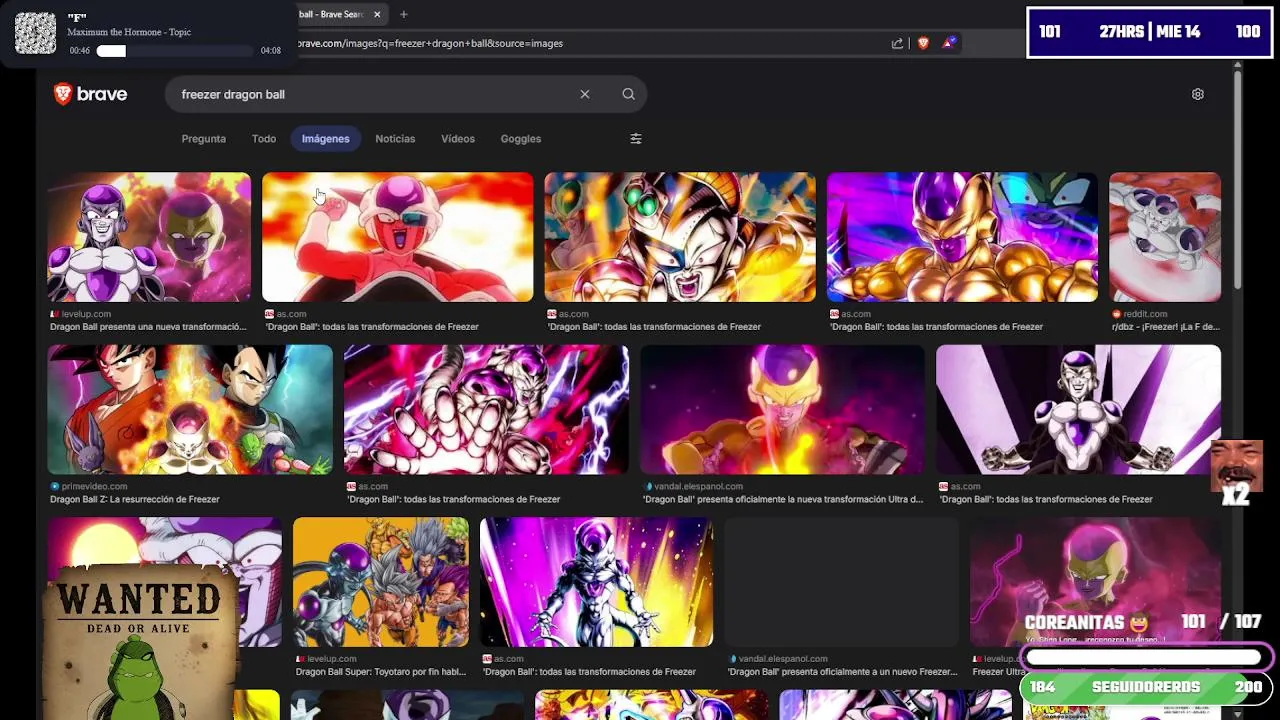Open the reddit.com Freezer thumbnail
Screen dimensions: 1280x720
click(x=1165, y=237)
